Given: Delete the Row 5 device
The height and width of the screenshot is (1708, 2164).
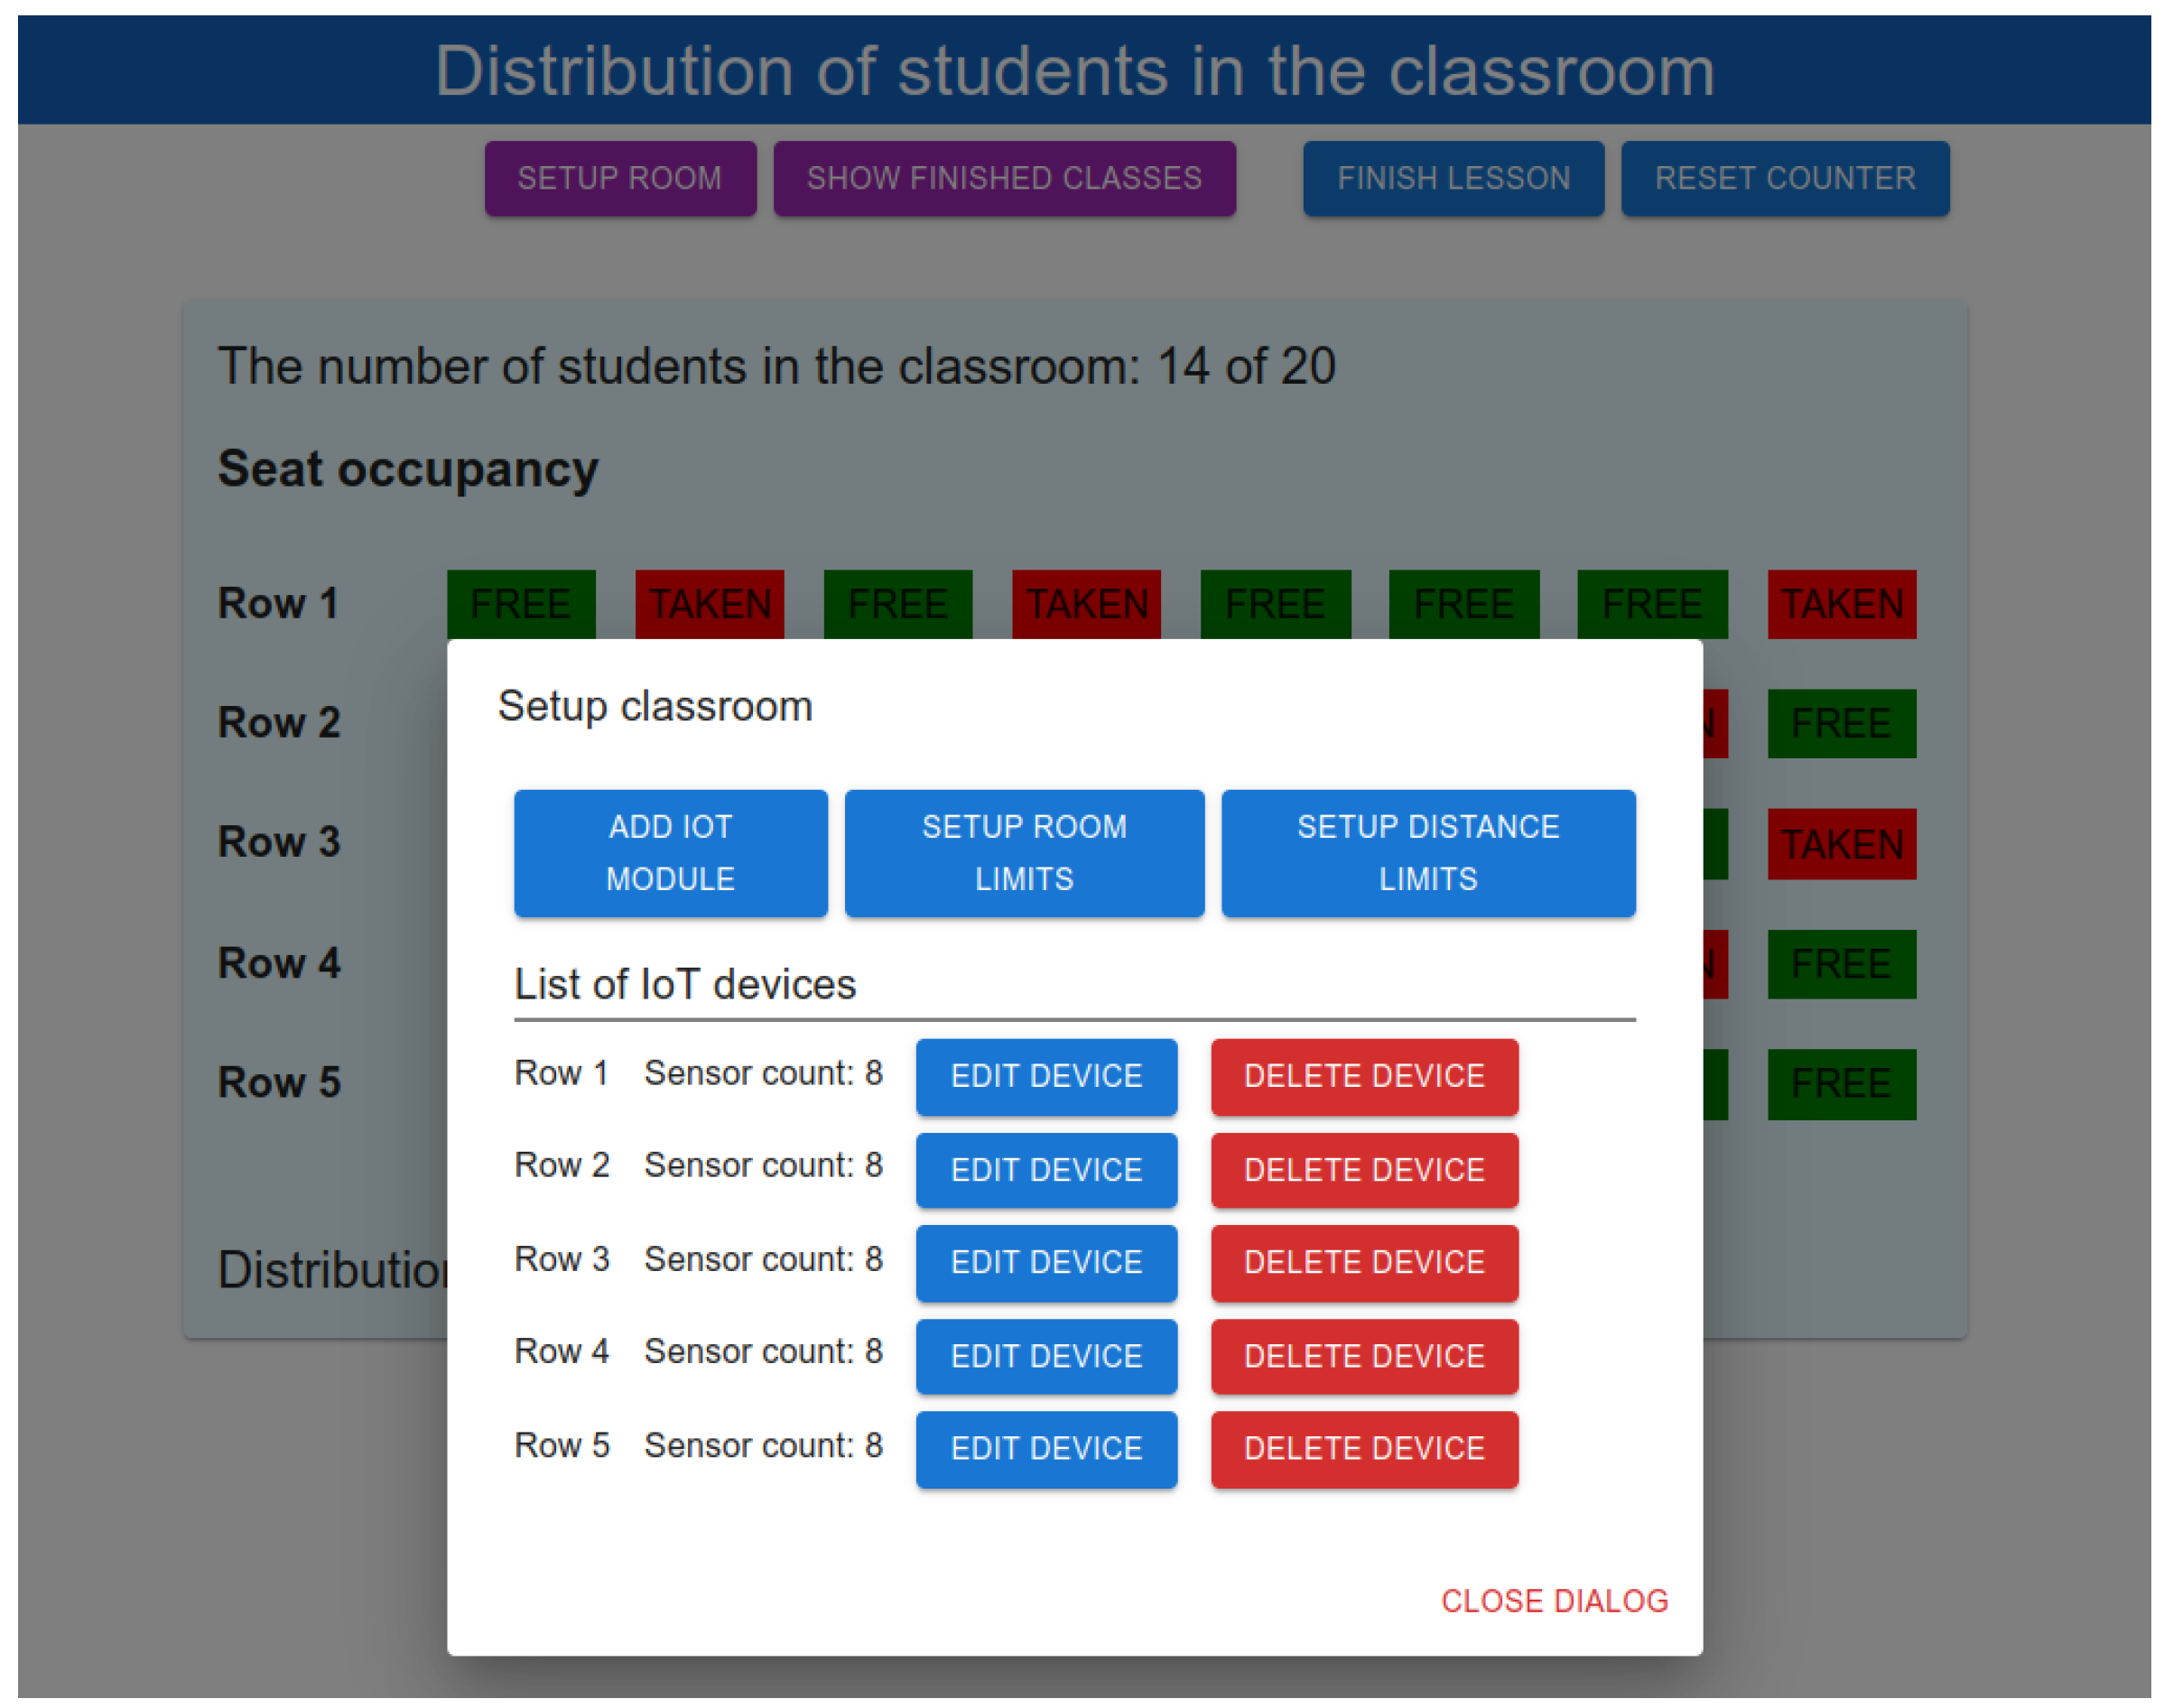Looking at the screenshot, I should pos(1364,1448).
